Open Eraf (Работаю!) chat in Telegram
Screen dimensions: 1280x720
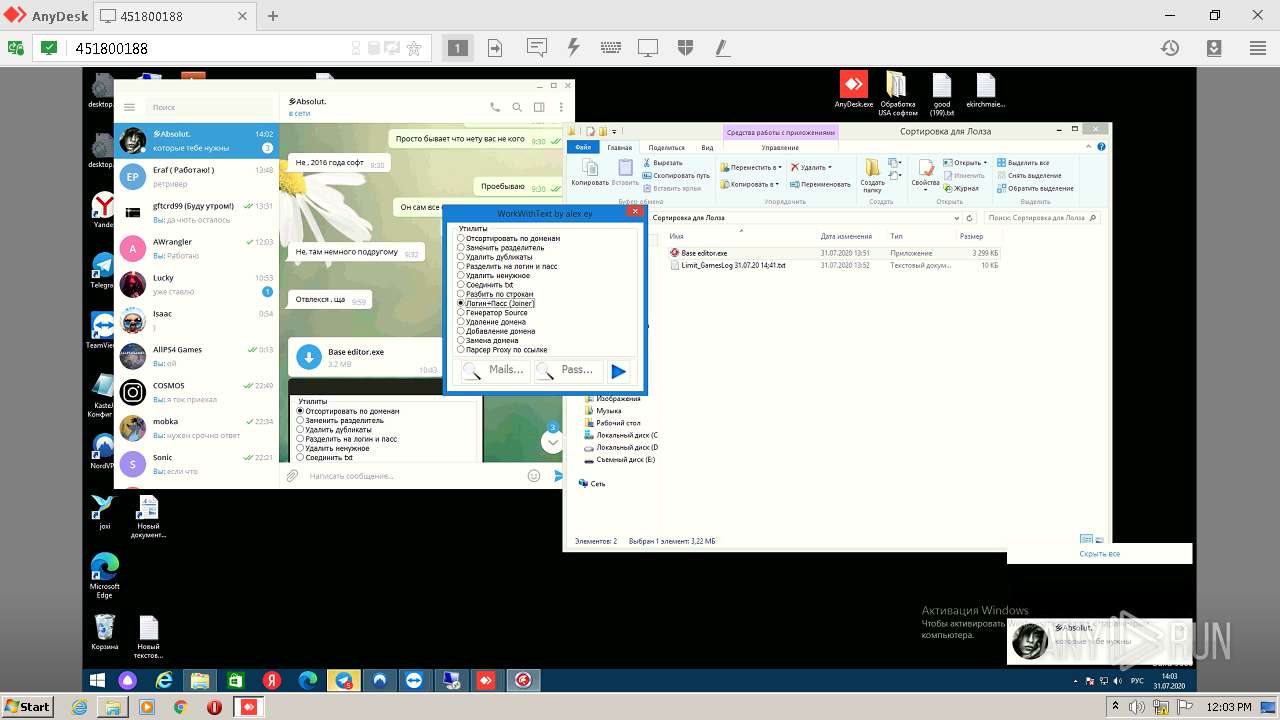(197, 177)
